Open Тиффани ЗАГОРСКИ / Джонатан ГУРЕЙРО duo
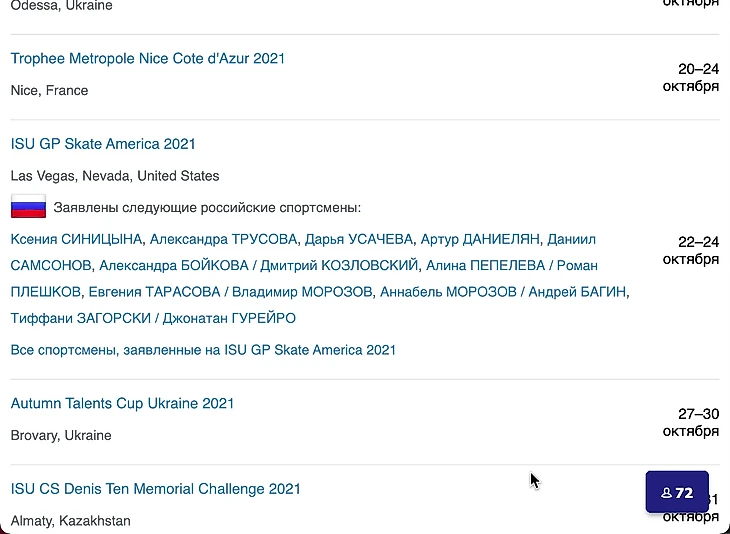 coord(153,318)
